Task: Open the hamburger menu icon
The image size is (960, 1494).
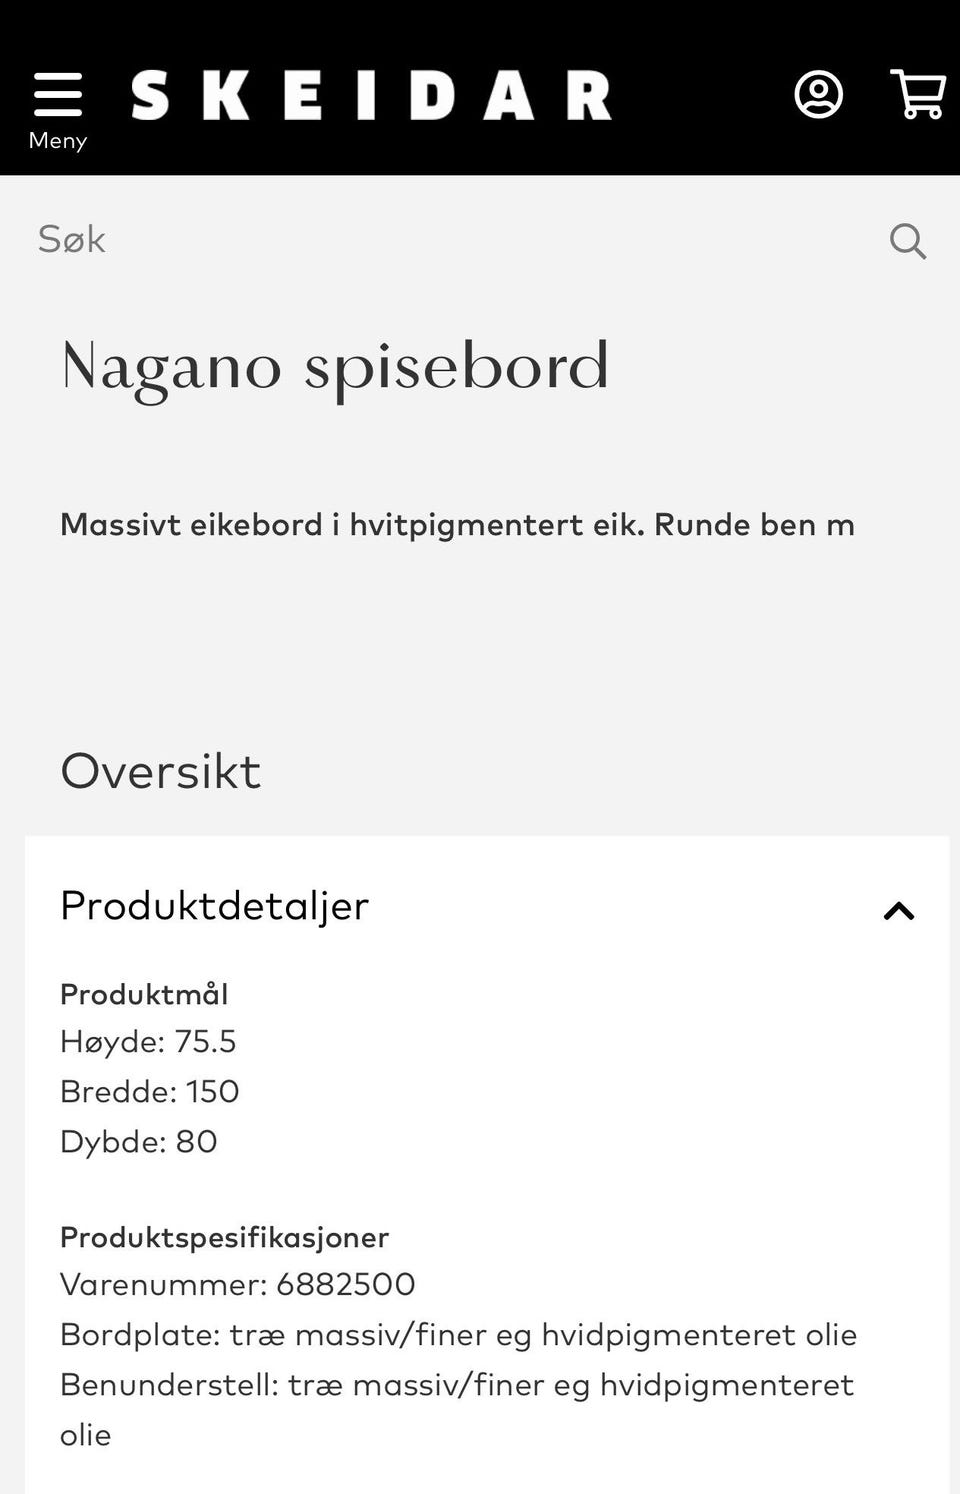Action: tap(58, 95)
